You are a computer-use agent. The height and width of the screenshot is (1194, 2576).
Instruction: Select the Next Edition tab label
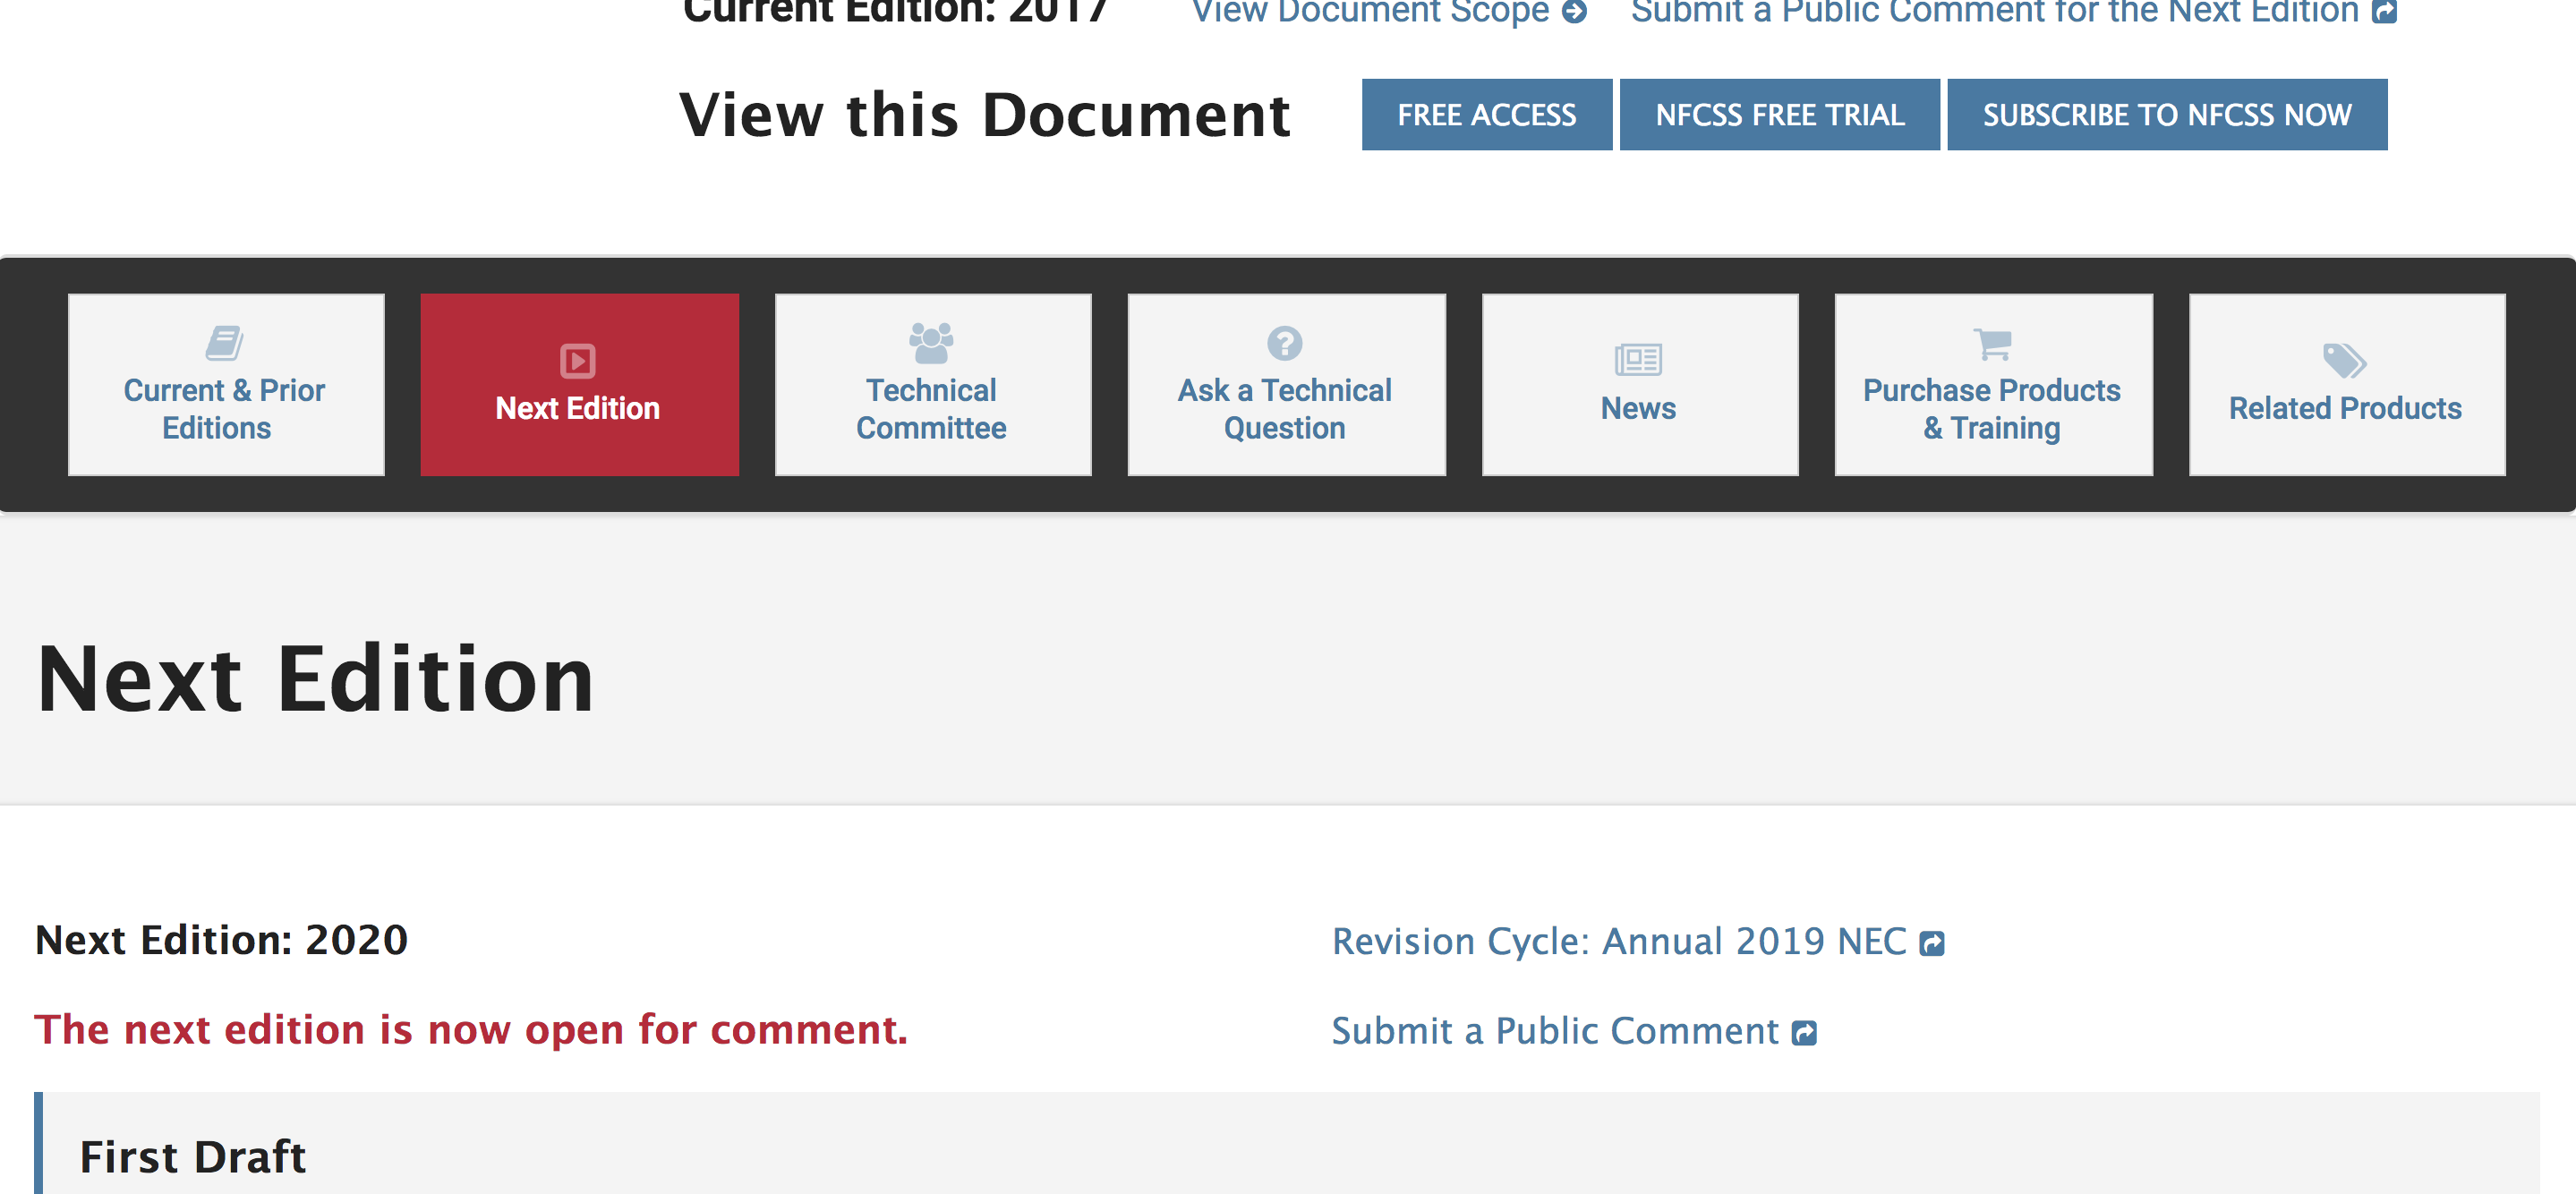click(578, 409)
